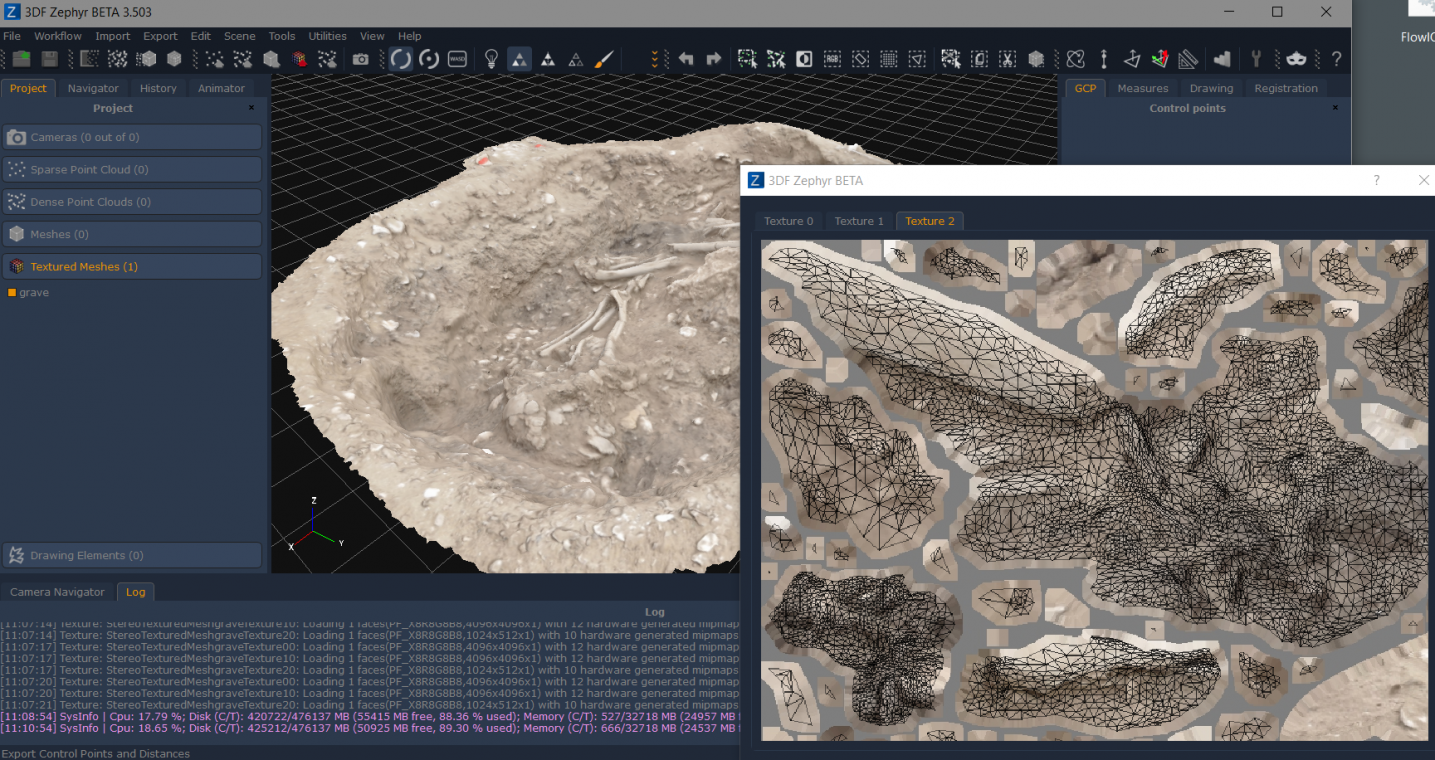Click the help question mark in the texture dialog
The image size is (1435, 760).
[x=1376, y=181]
